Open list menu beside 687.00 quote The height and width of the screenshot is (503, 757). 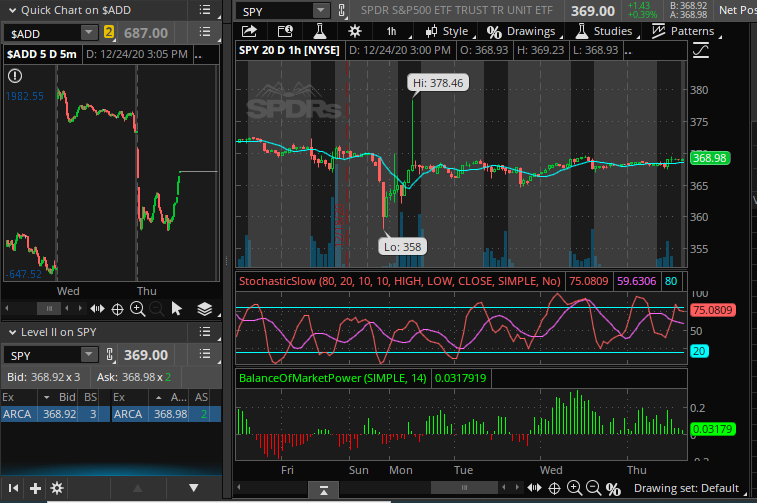[x=205, y=32]
